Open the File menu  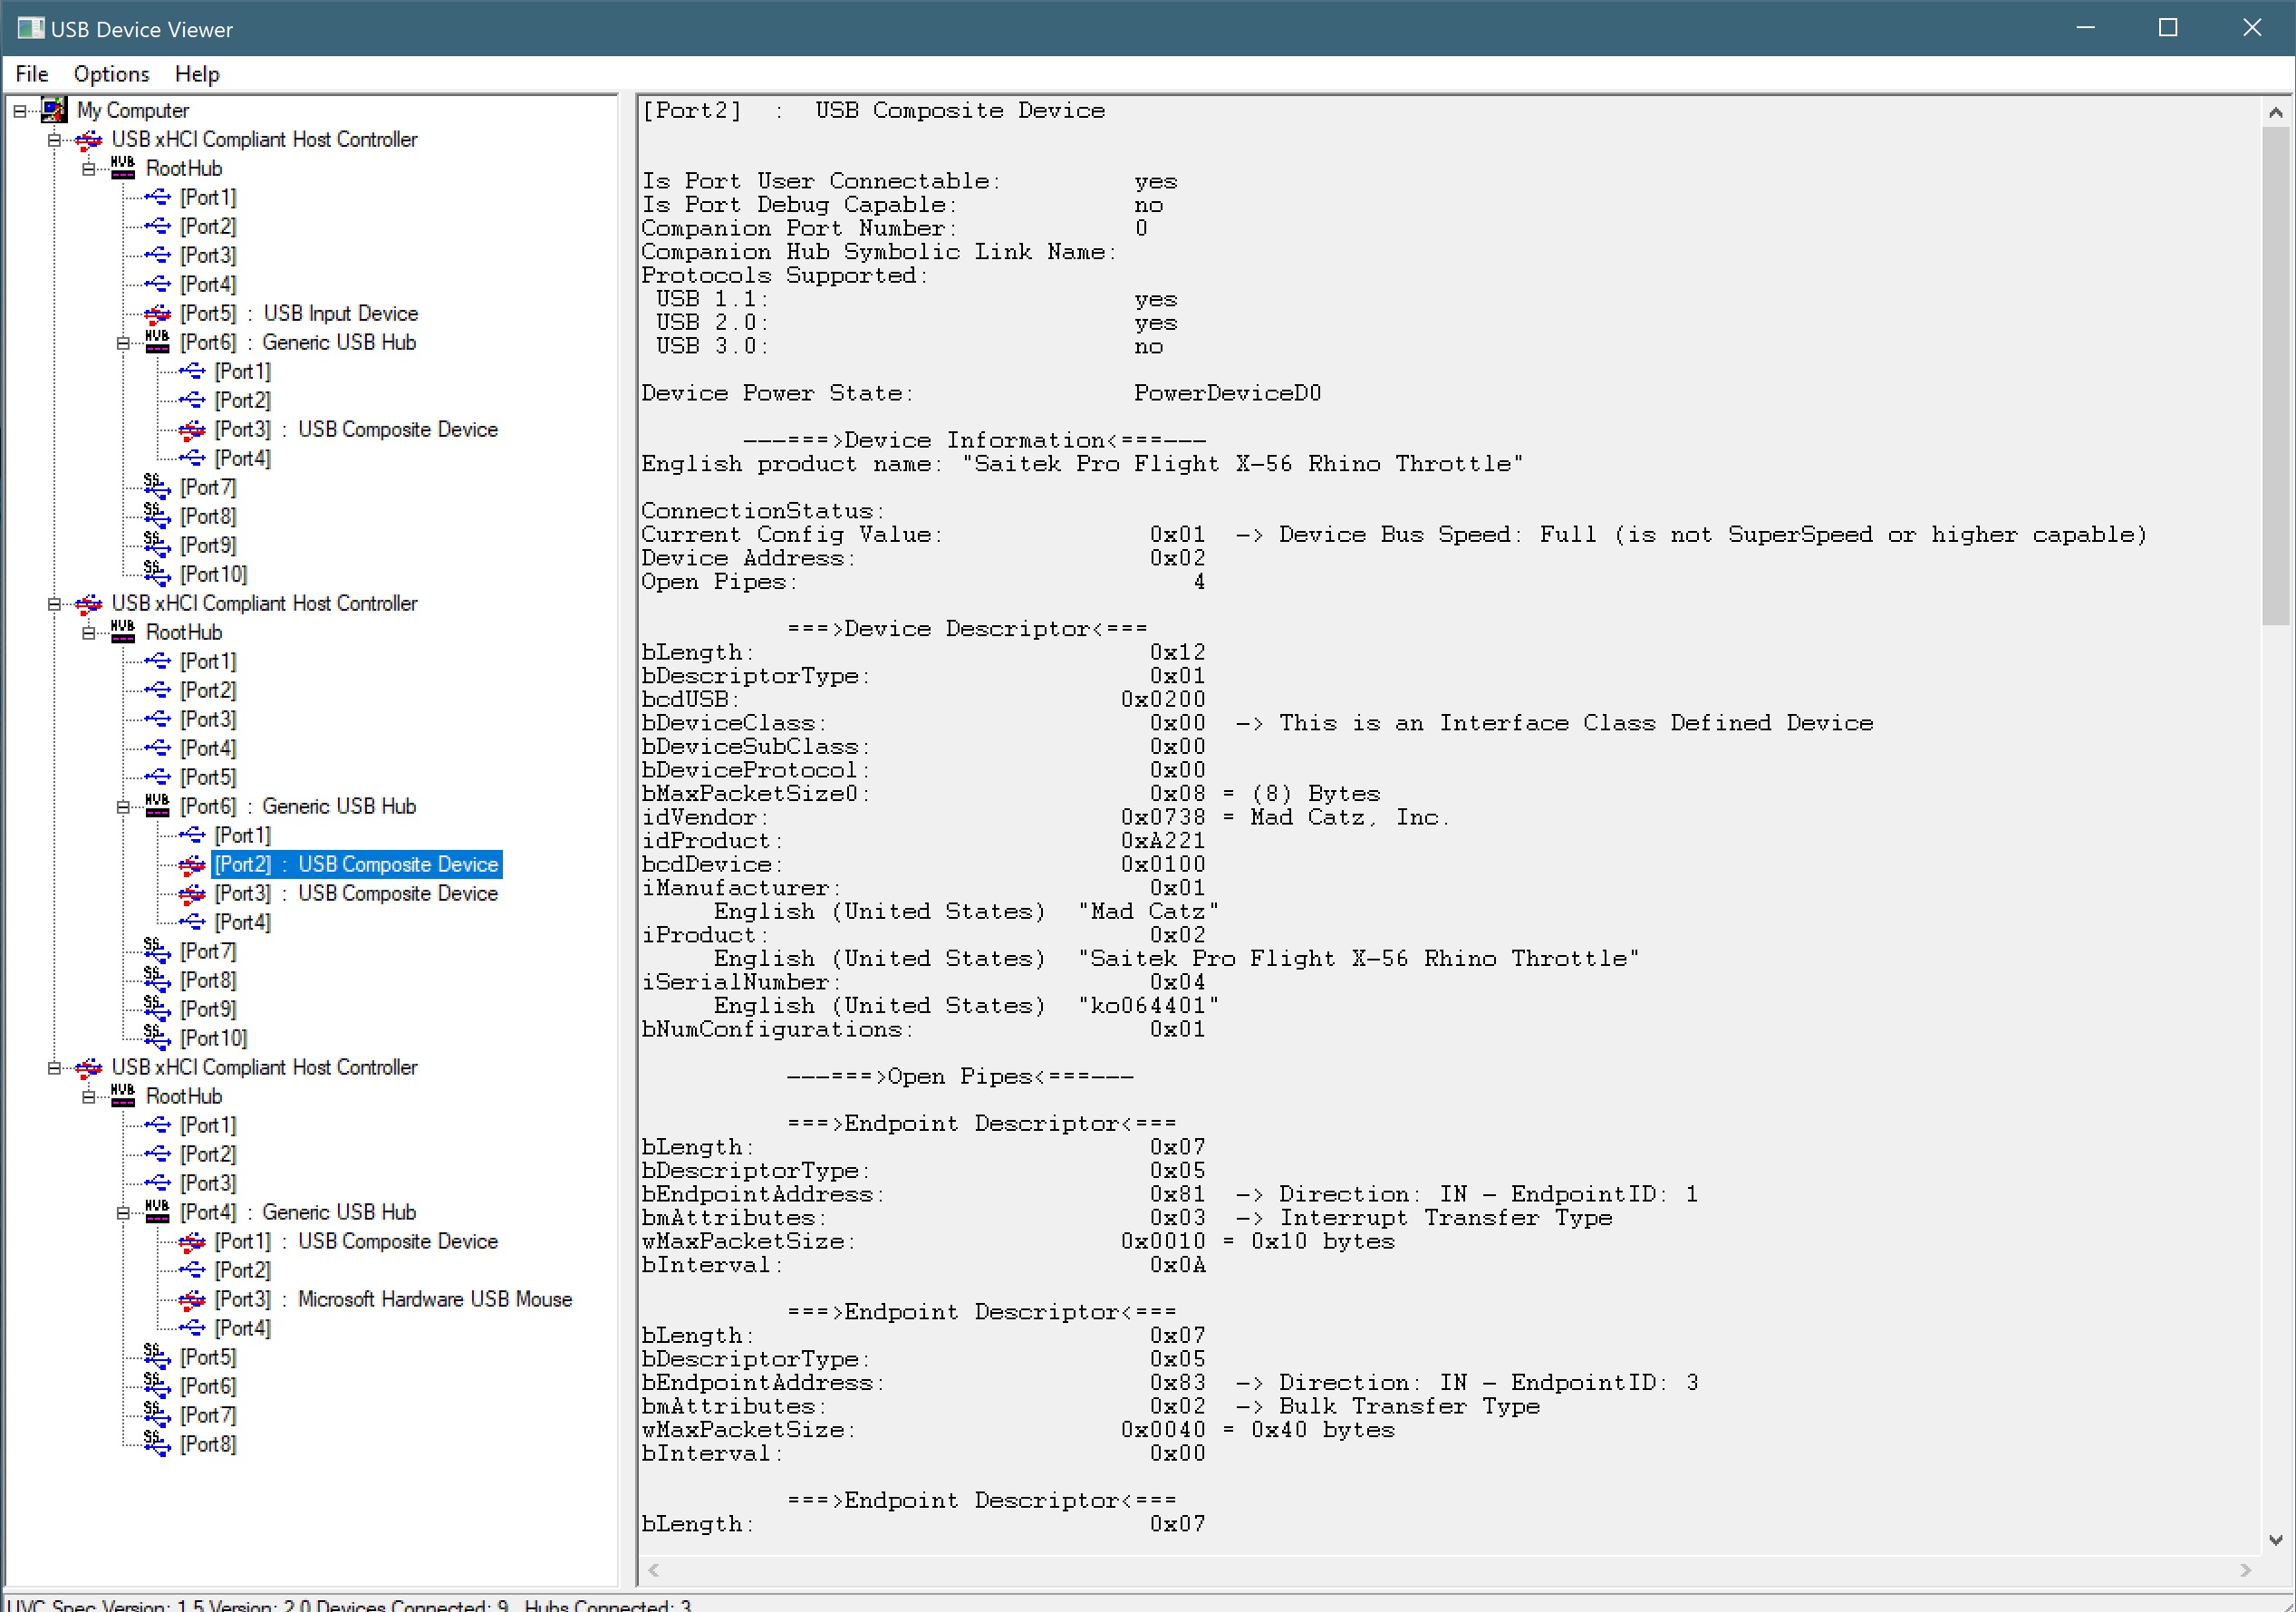pyautogui.click(x=31, y=74)
